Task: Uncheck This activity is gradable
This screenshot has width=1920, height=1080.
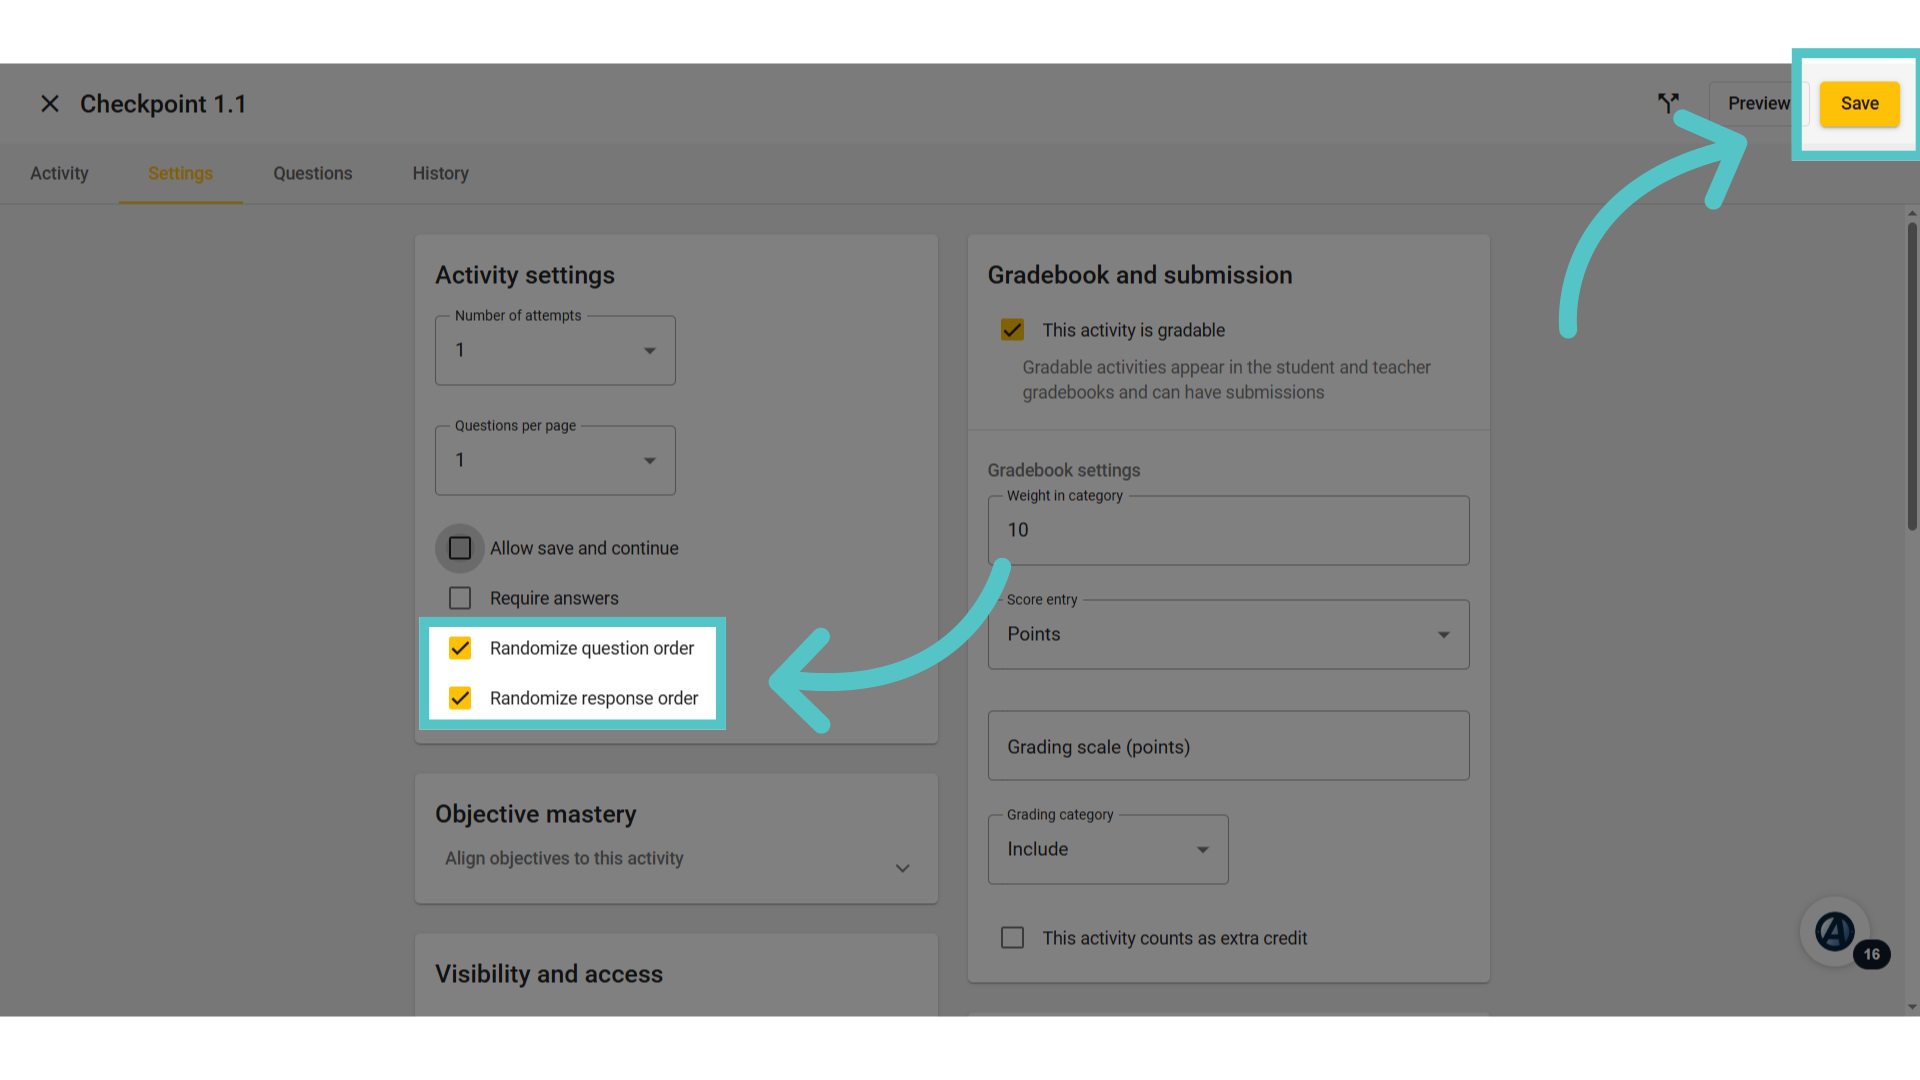Action: pos(1012,330)
